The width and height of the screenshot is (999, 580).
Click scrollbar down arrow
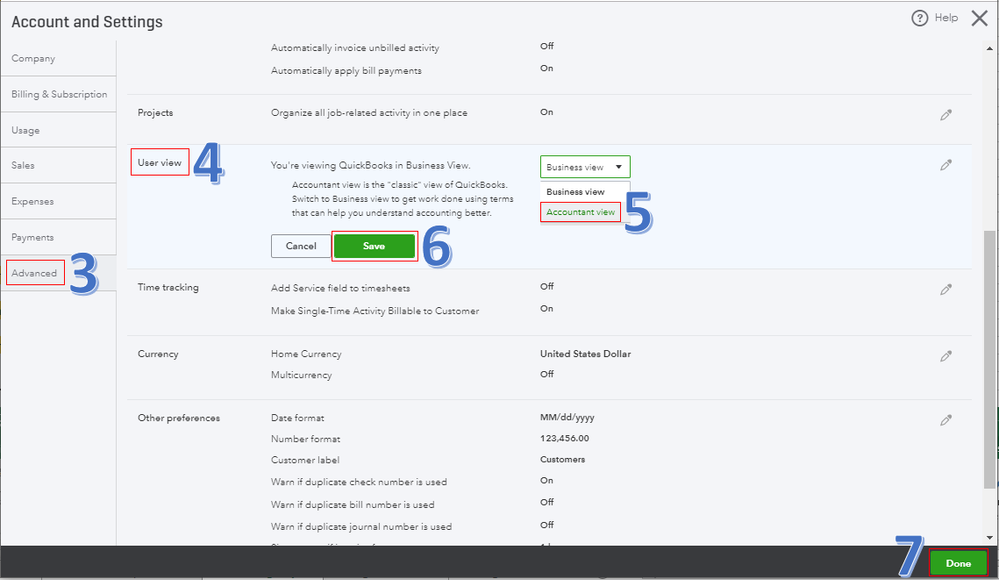tap(989, 538)
